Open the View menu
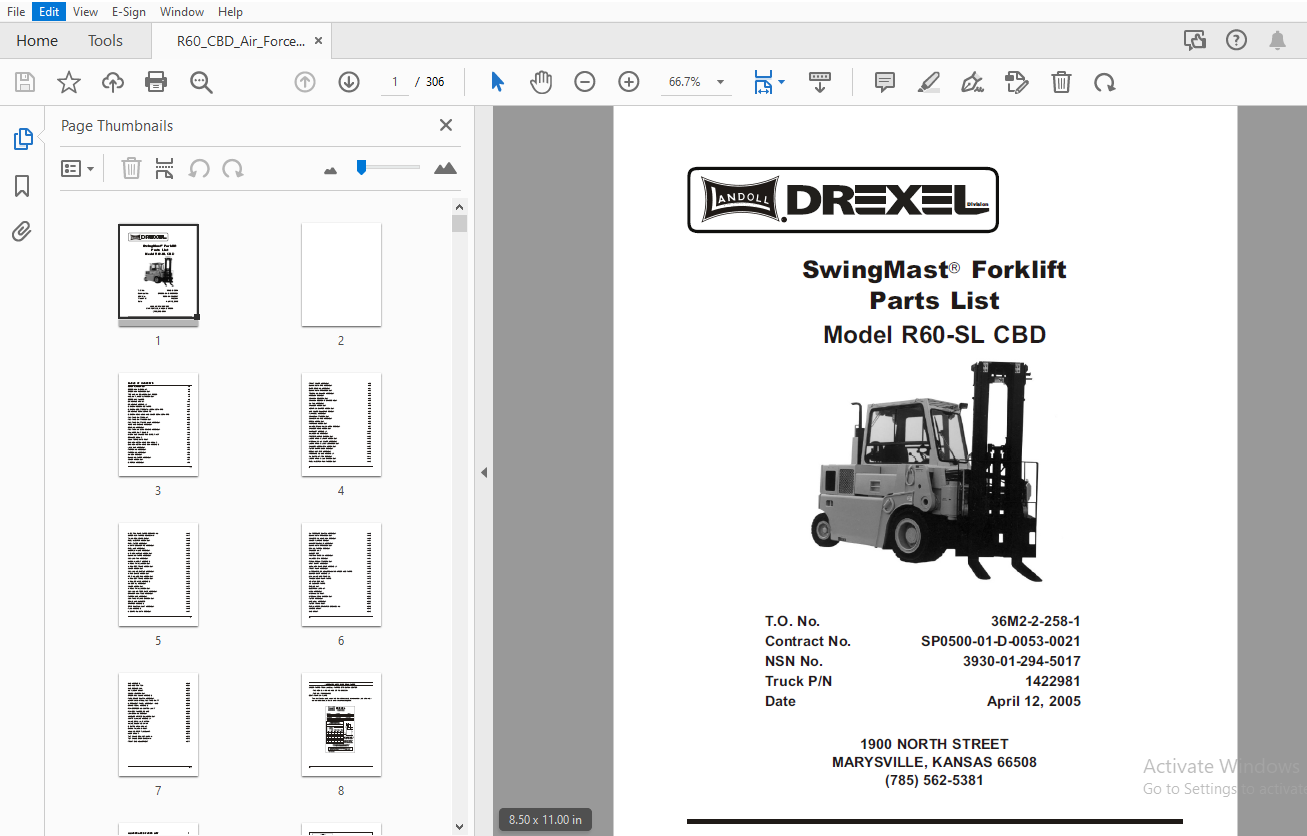The width and height of the screenshot is (1307, 836). point(86,11)
